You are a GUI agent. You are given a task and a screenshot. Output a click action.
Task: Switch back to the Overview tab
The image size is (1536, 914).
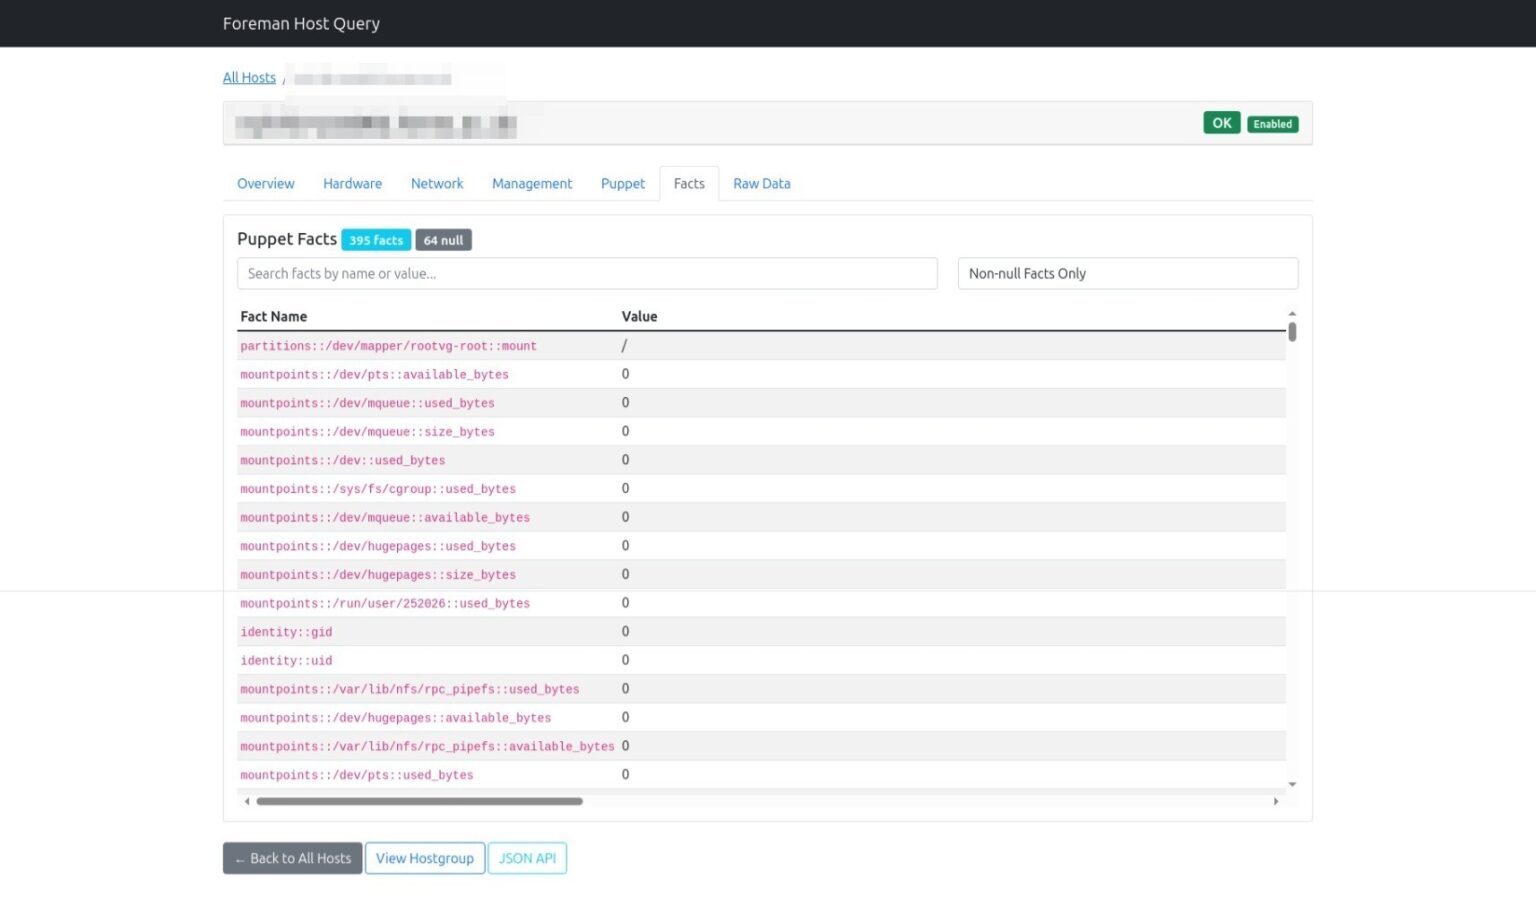[x=265, y=183]
